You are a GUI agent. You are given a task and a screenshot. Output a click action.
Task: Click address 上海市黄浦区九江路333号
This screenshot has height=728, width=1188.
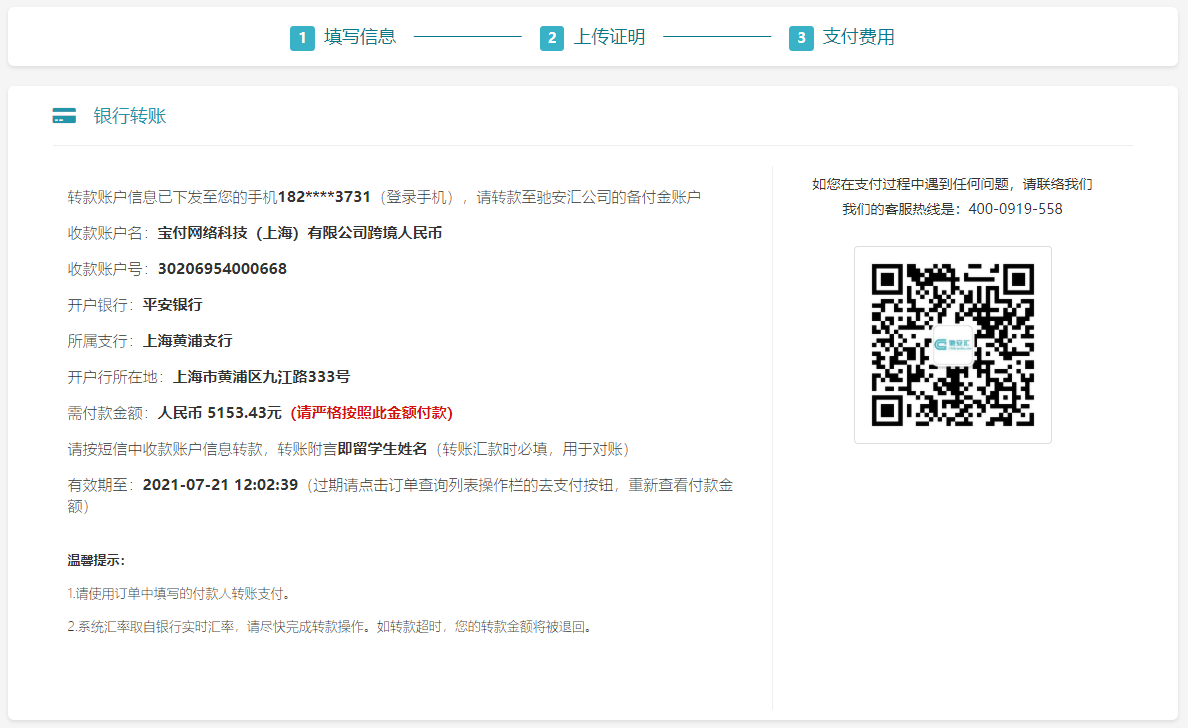click(x=262, y=377)
